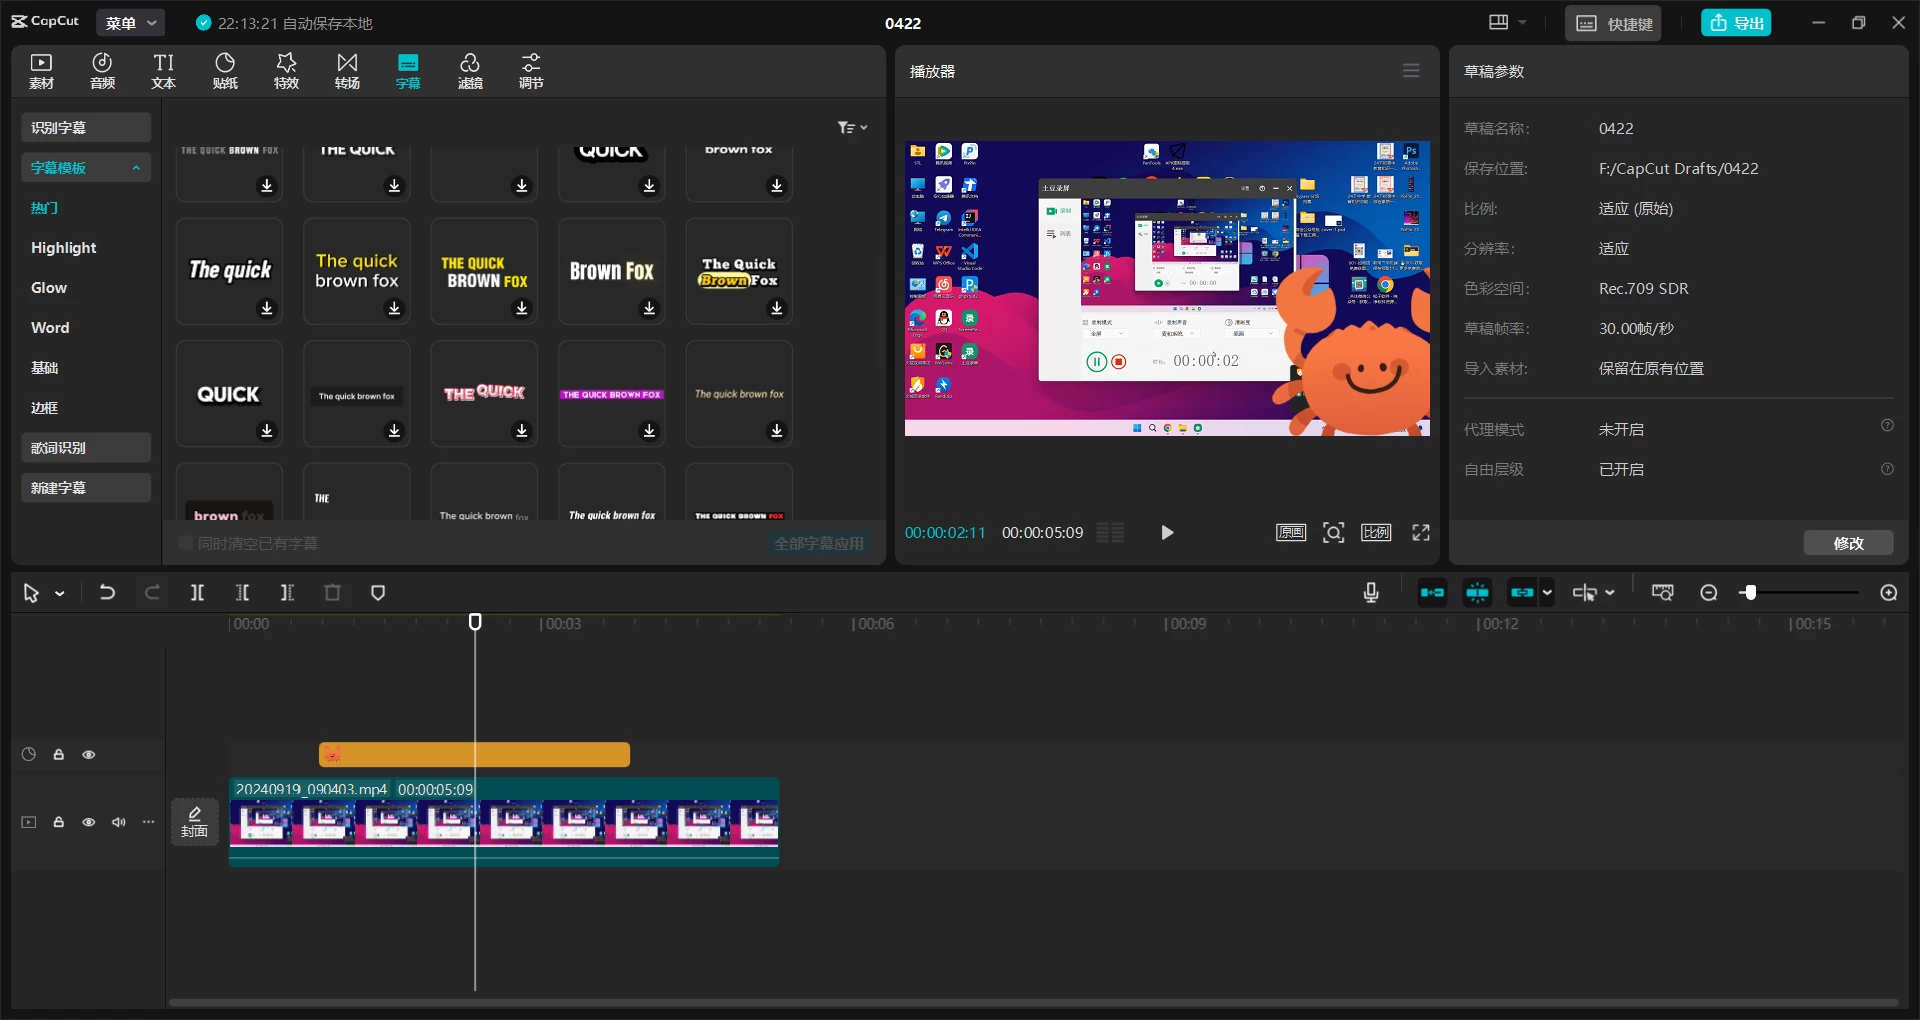
Task: Click the 原画 original quality icon
Action: pyautogui.click(x=1291, y=533)
